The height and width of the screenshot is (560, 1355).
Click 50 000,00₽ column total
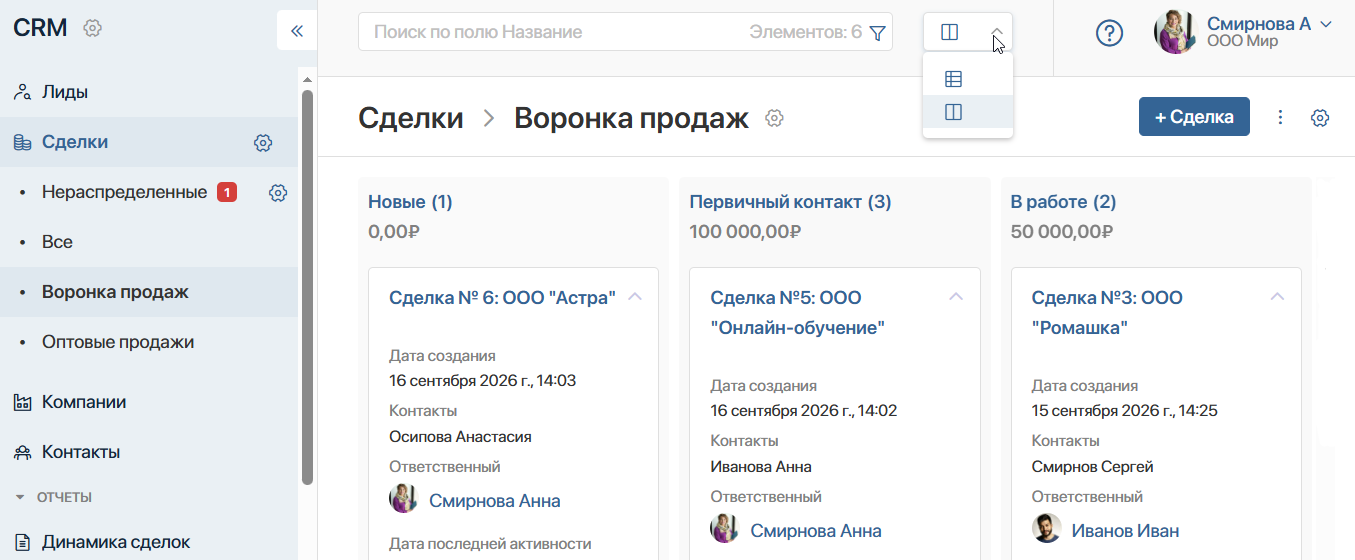click(x=1062, y=232)
